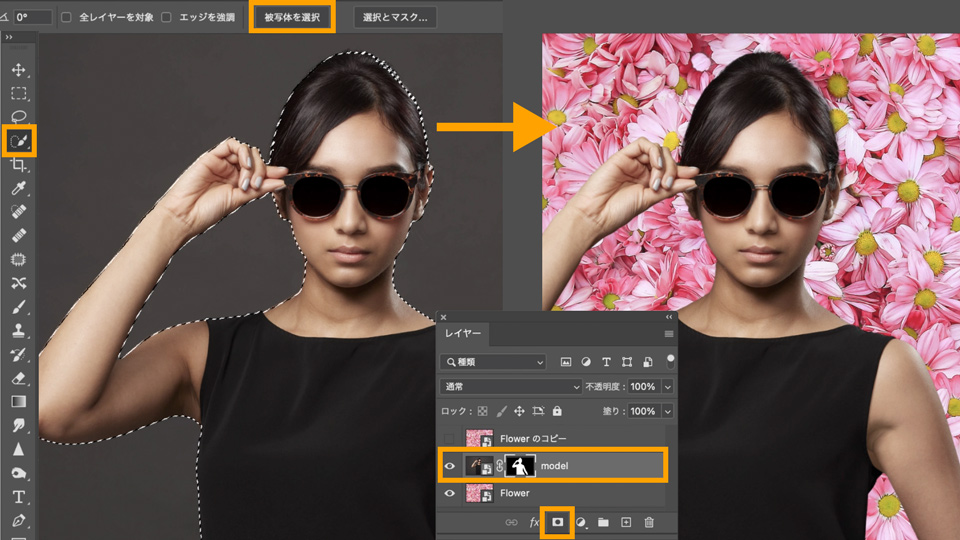This screenshot has width=960, height=540.
Task: Collapse the Layers panel with double chevron
Action: coord(669,317)
